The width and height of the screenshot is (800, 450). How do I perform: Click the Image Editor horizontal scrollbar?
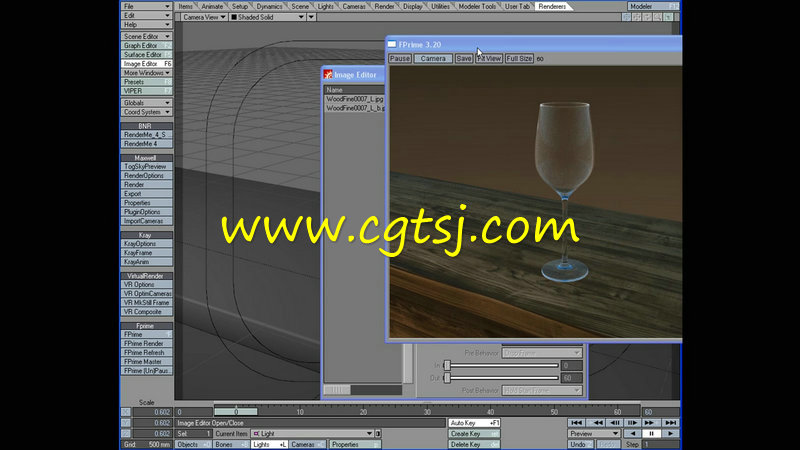coord(363,390)
